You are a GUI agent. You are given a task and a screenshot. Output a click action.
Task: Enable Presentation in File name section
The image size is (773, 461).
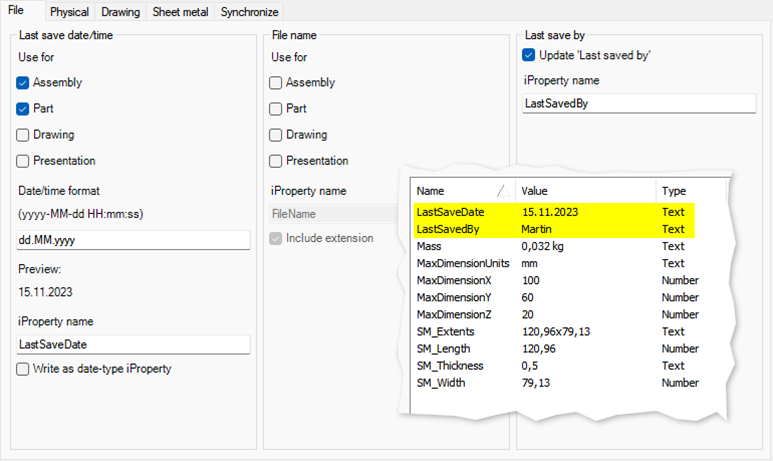point(276,161)
